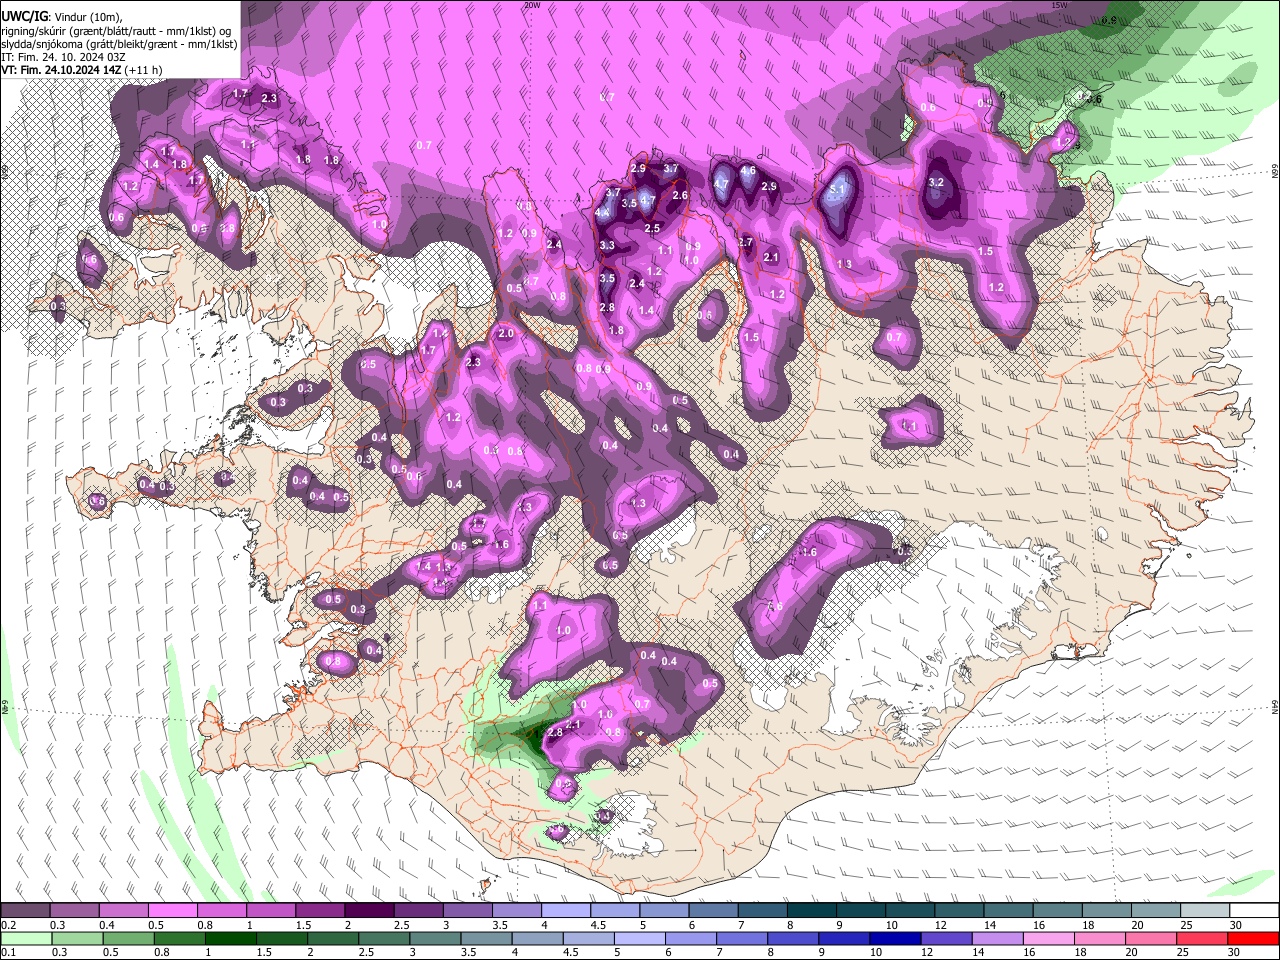Click the 2.7 precipitation value on the map
This screenshot has width=1280, height=960.
click(x=745, y=242)
